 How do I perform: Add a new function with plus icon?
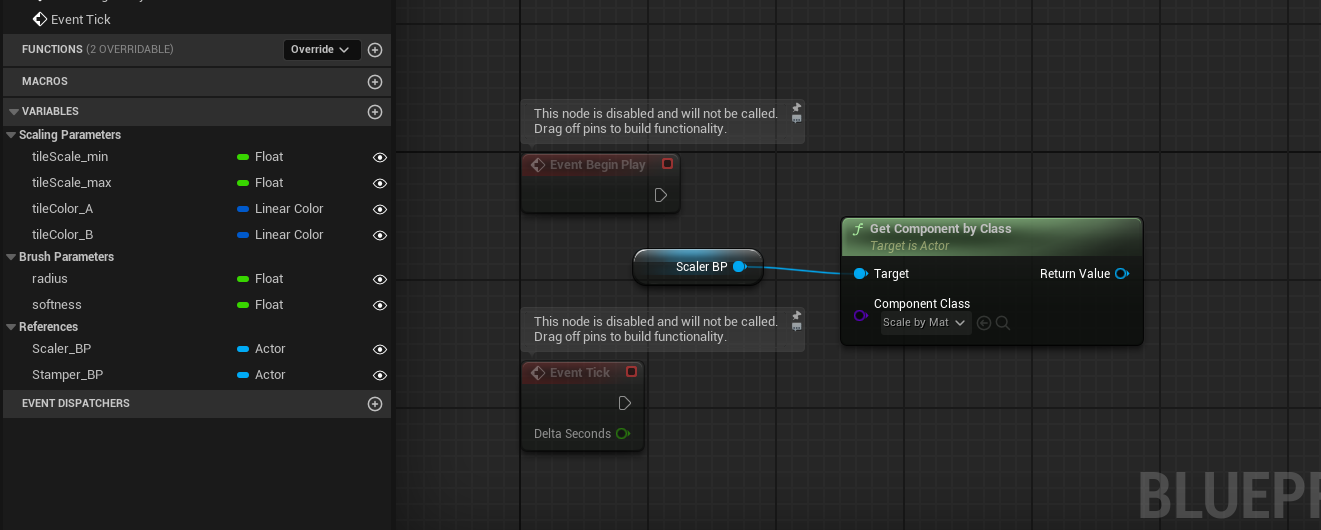tap(375, 50)
